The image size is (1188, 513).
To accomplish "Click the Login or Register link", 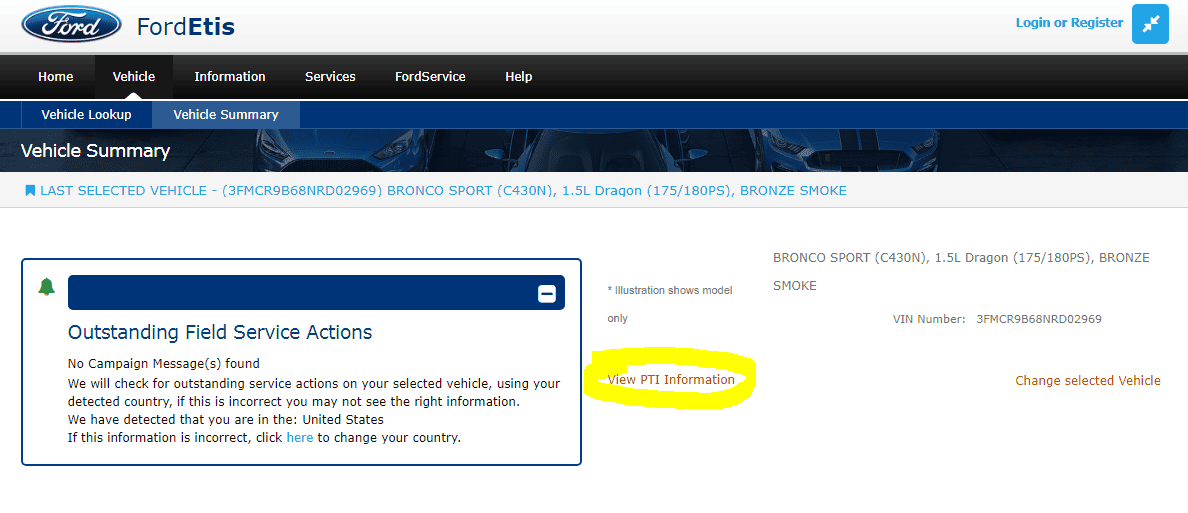I will [1069, 23].
